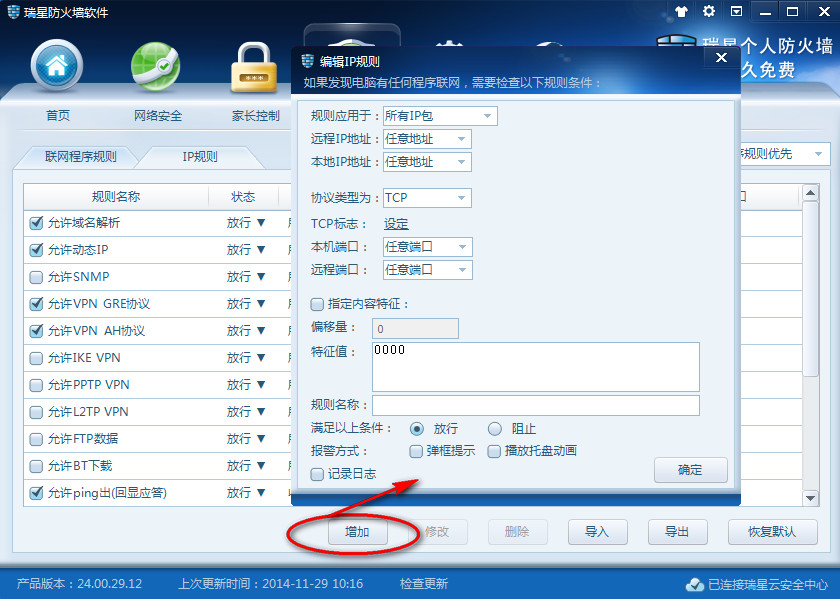Enable the 指定内容特征 checkbox
The image size is (840, 599).
(318, 304)
